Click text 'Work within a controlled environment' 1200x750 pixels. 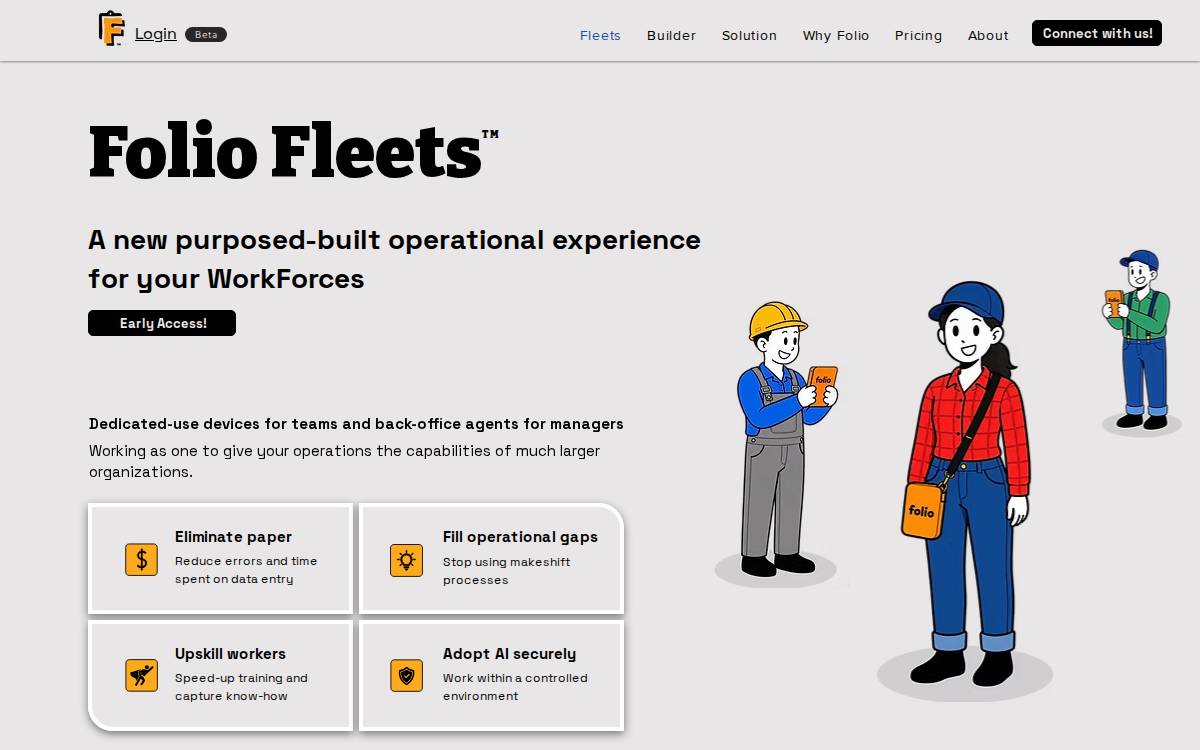pos(515,687)
